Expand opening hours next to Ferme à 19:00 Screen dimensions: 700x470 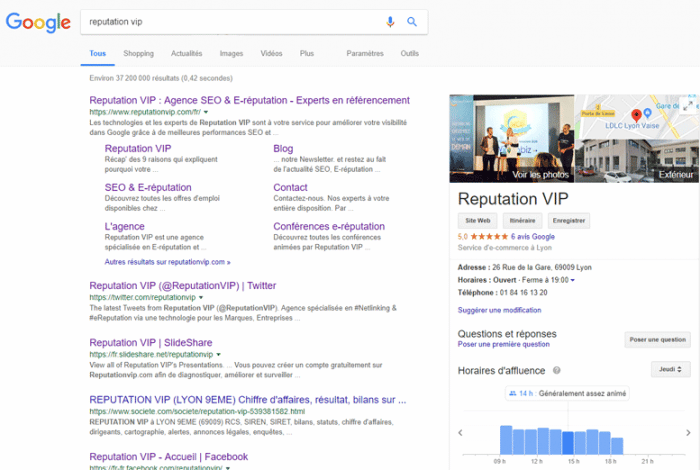573,280
